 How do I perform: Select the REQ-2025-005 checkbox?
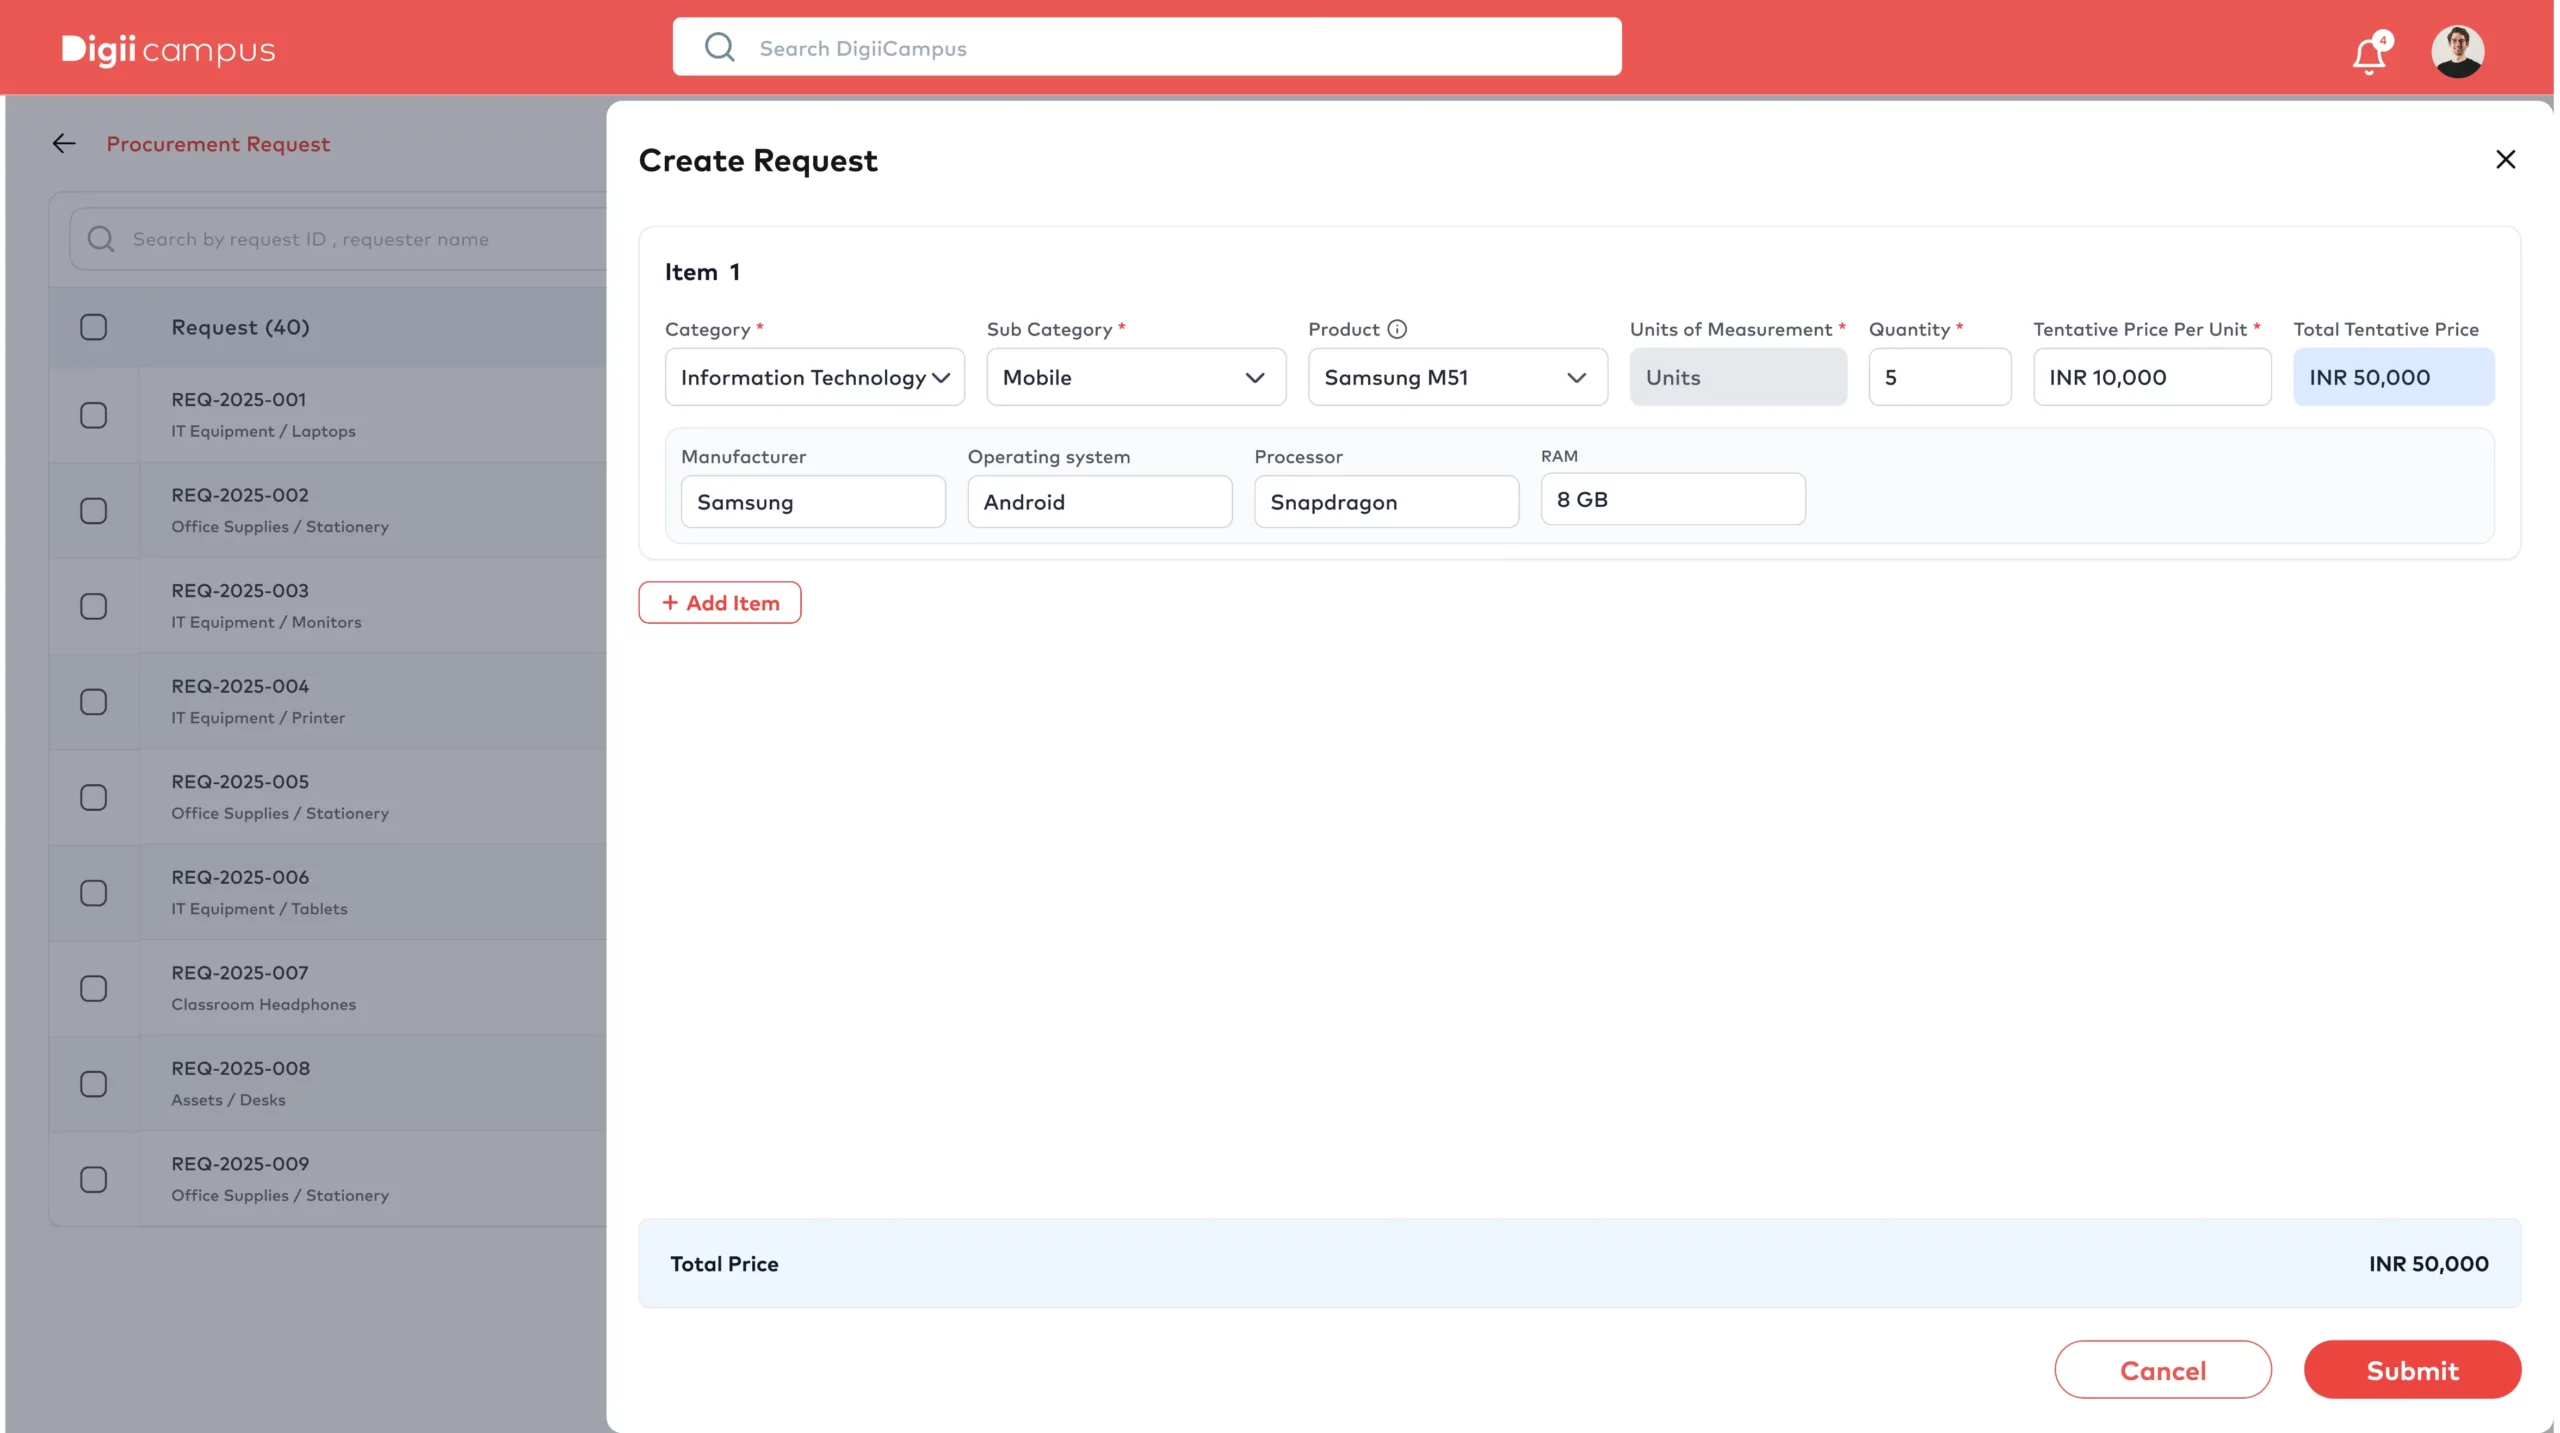93,797
